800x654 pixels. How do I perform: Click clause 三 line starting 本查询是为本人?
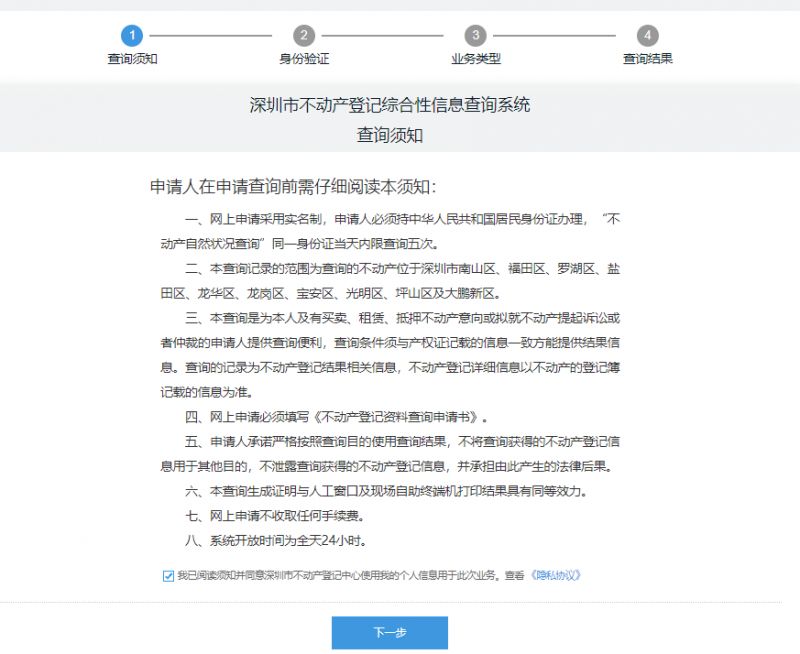(x=402, y=318)
